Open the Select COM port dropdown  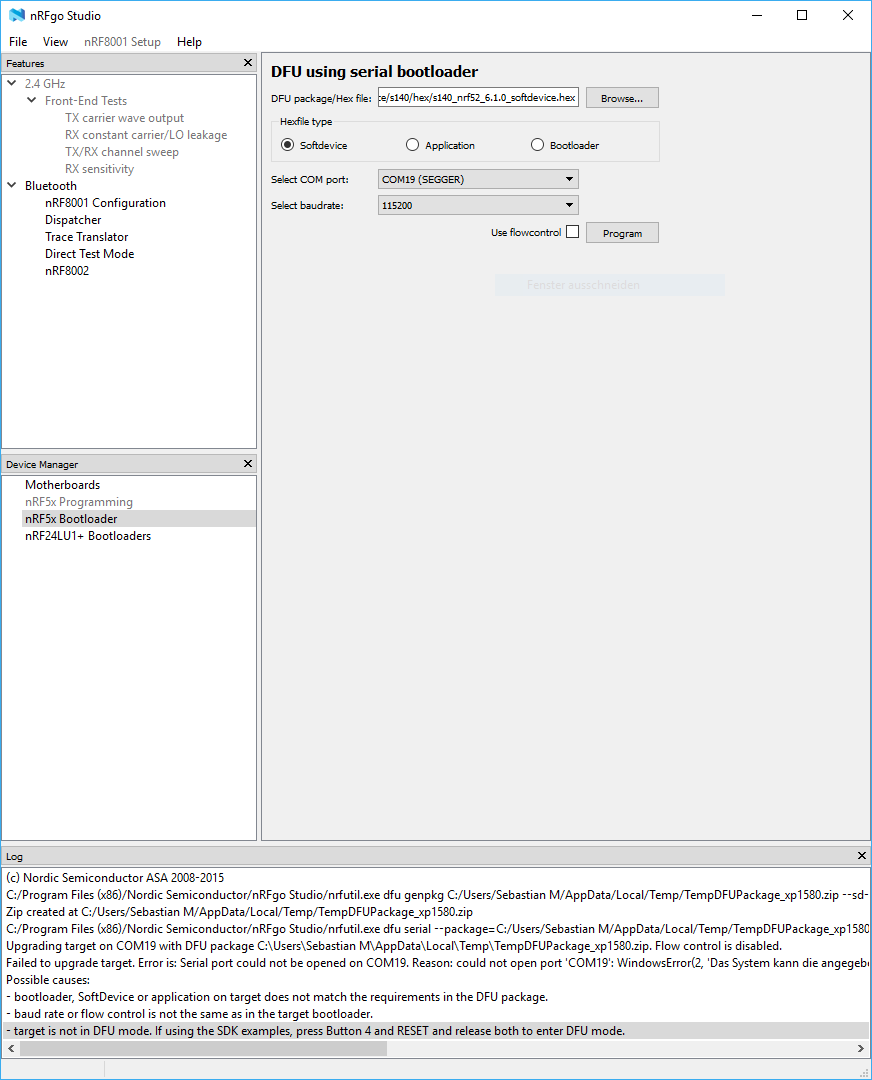pos(478,179)
